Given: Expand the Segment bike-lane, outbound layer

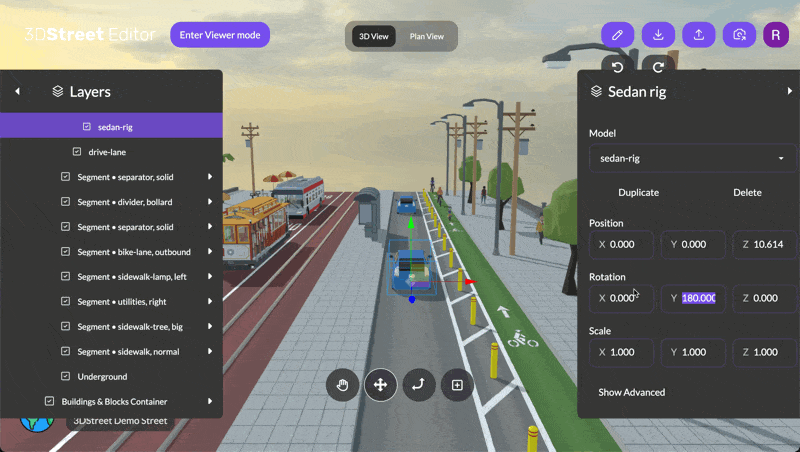Looking at the screenshot, I should pos(210,252).
